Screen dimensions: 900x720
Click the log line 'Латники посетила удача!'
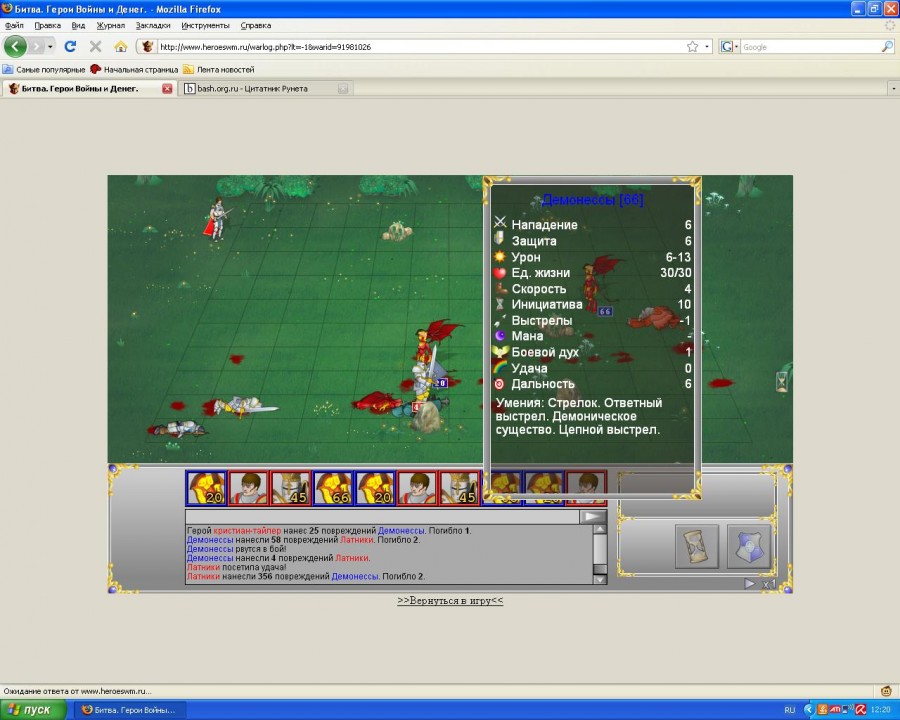coord(236,567)
